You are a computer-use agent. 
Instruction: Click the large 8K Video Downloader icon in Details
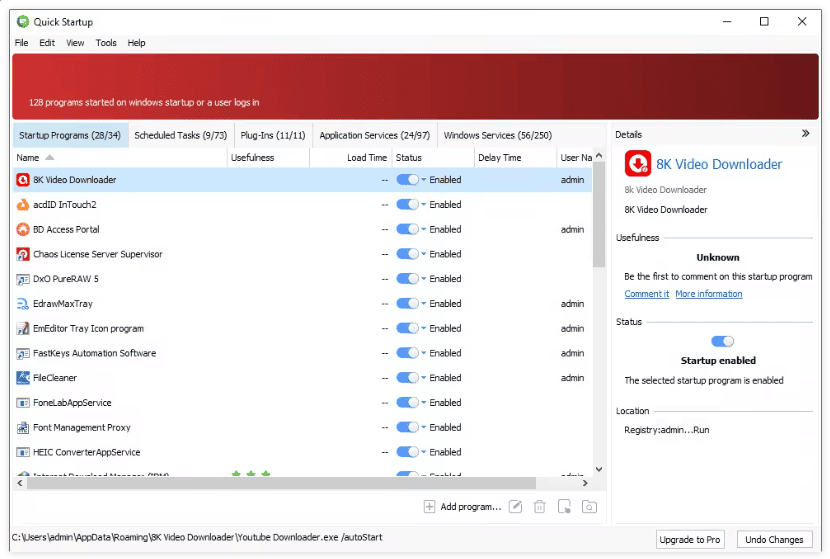(x=637, y=164)
